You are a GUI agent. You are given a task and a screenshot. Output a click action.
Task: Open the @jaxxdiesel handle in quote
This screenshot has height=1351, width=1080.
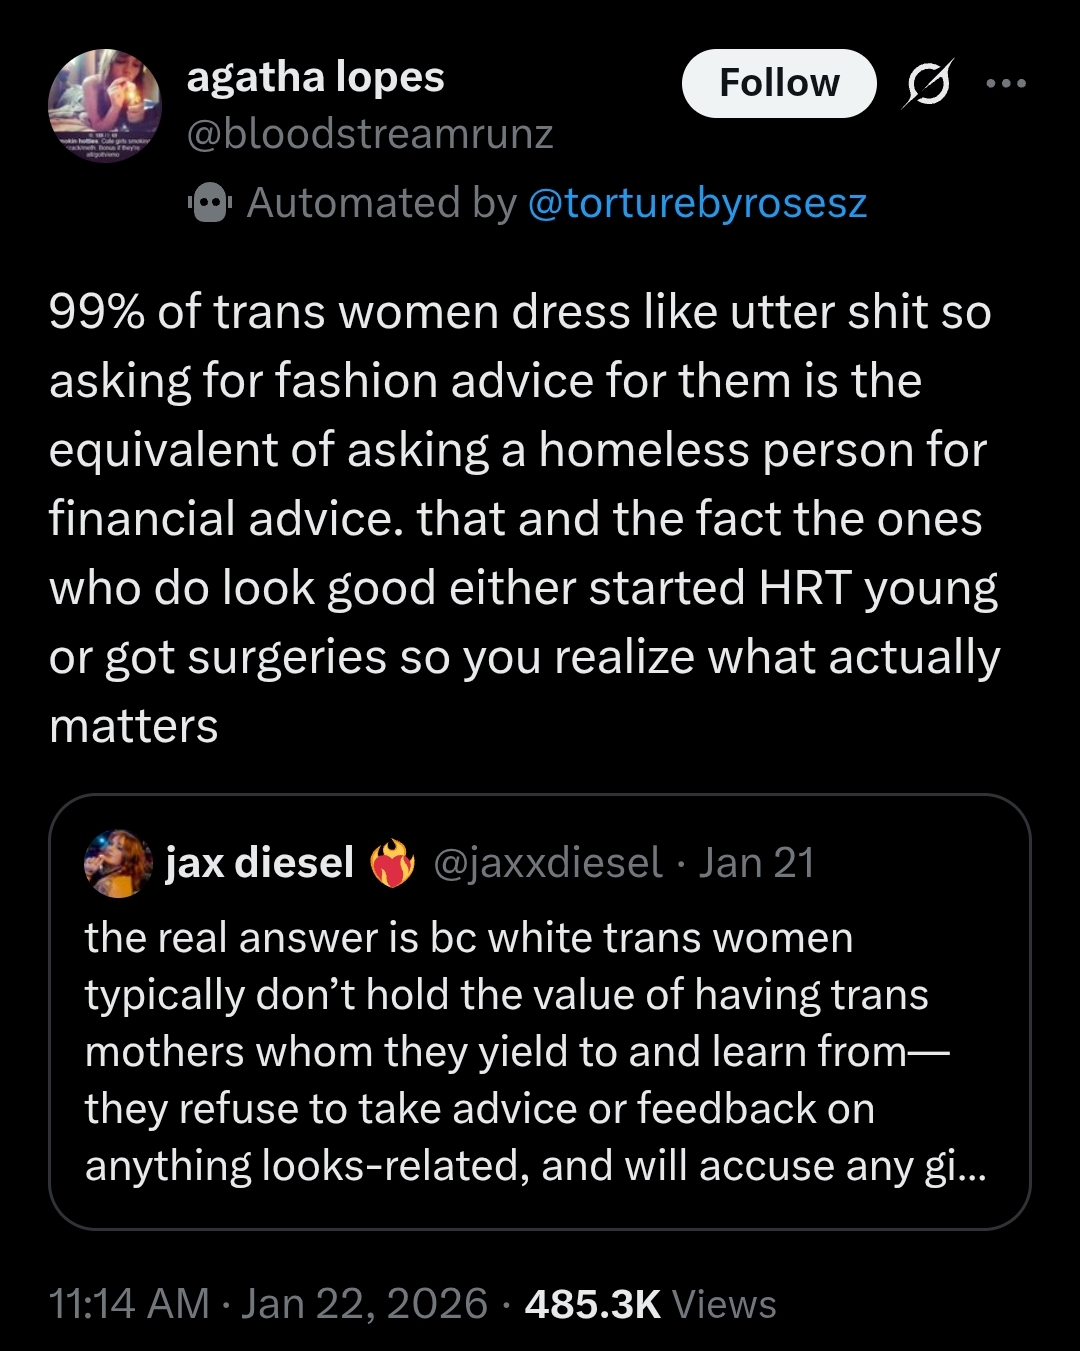(547, 863)
